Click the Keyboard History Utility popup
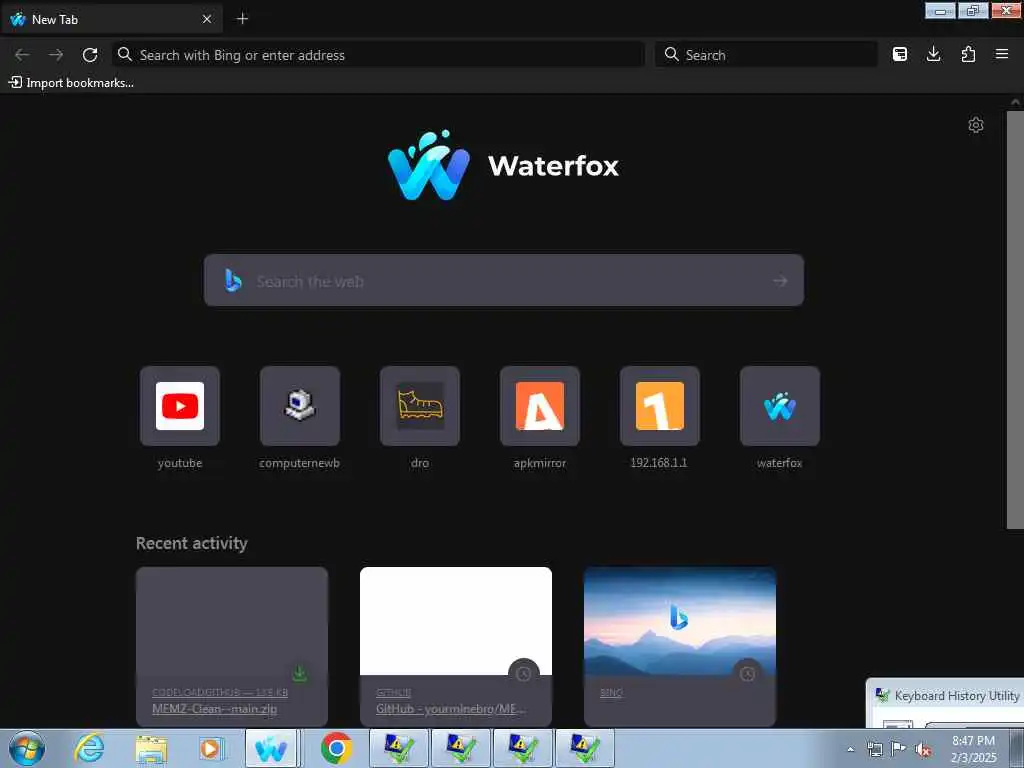Image resolution: width=1024 pixels, height=768 pixels. coord(946,703)
